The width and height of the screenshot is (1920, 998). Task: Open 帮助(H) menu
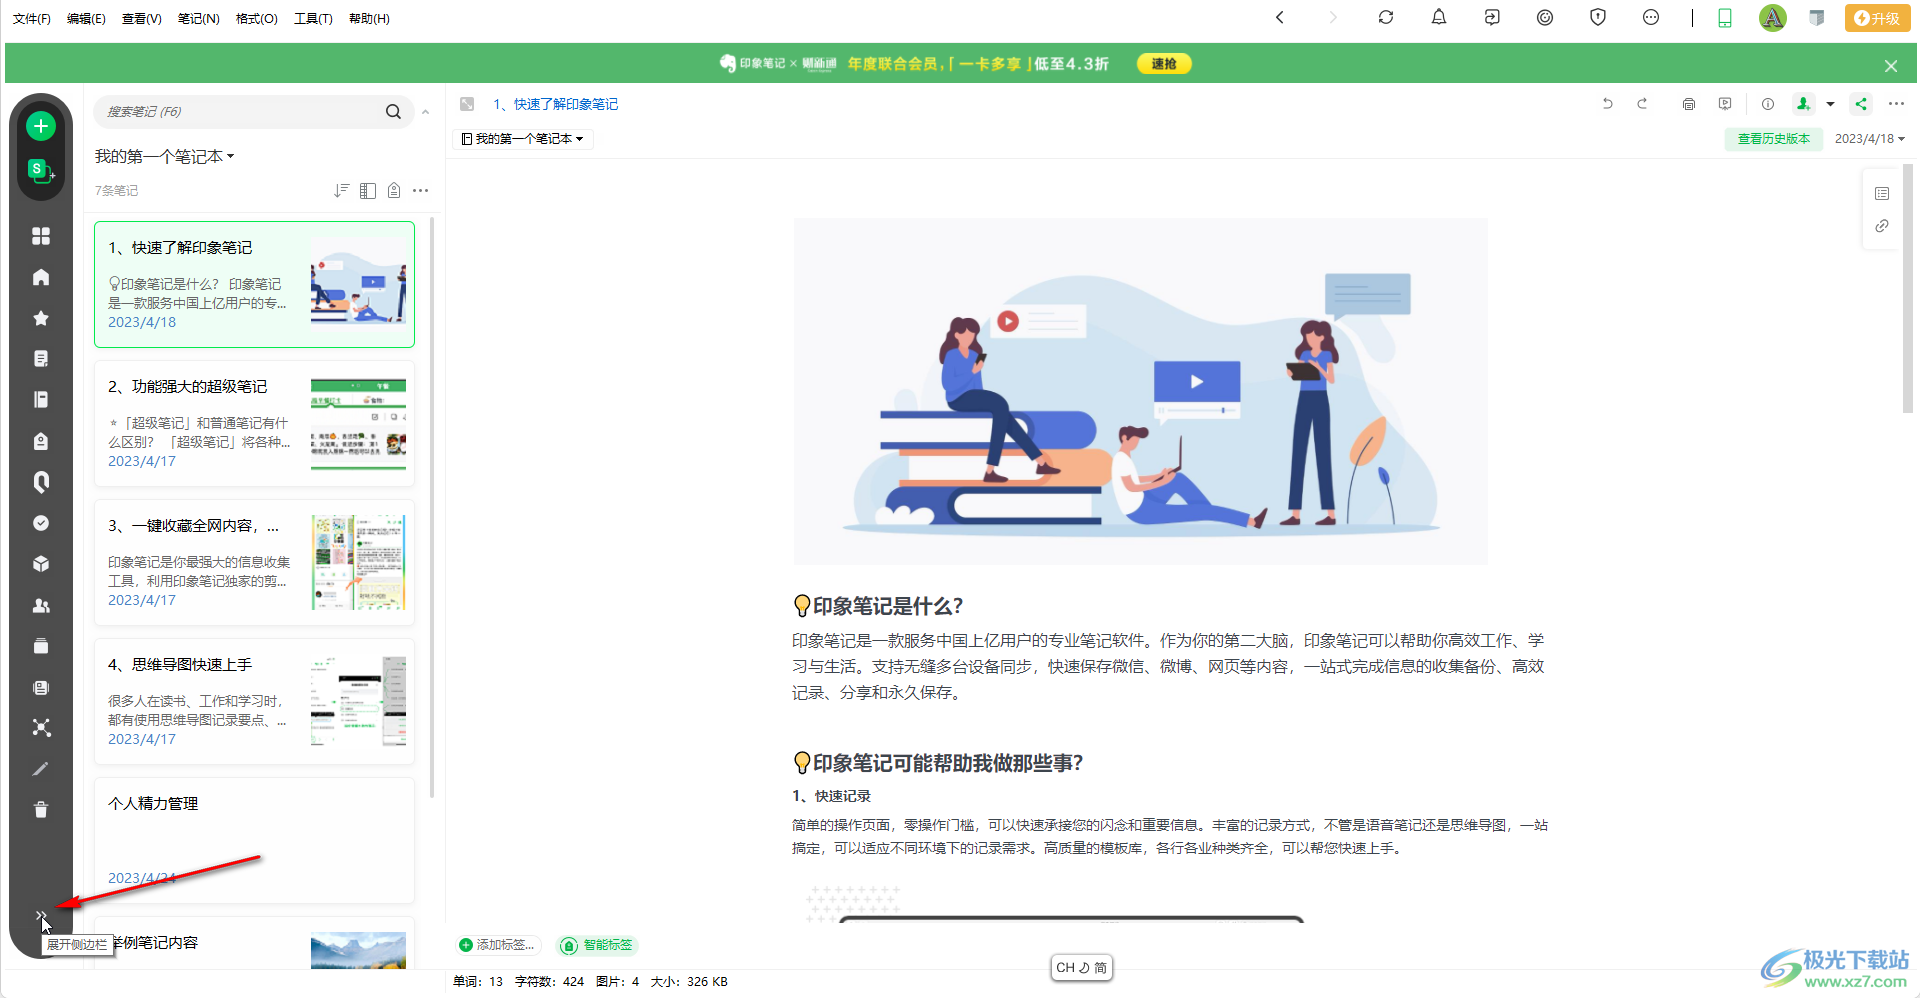369,19
